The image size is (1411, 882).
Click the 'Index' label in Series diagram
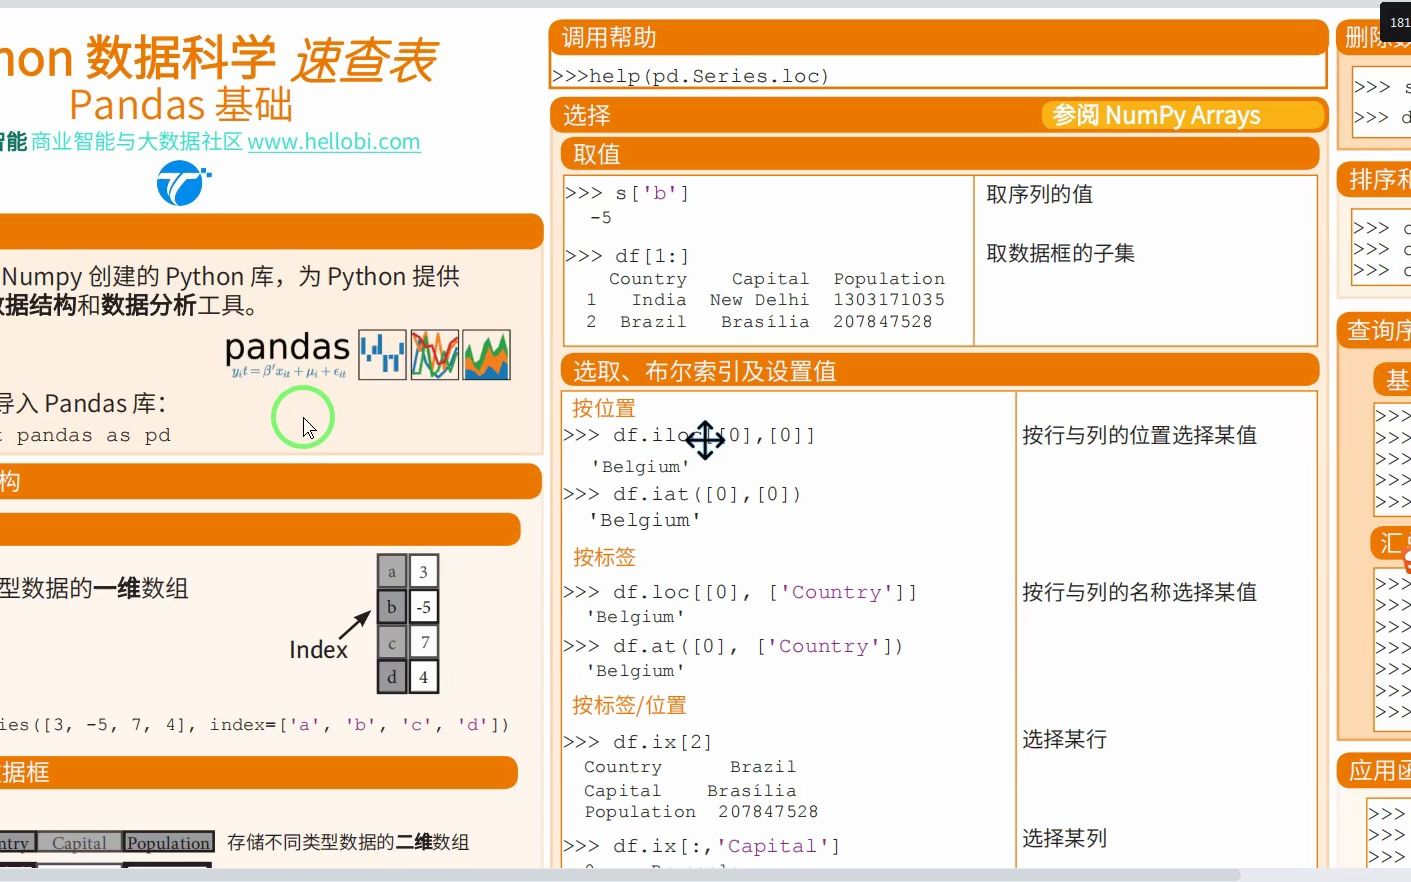(318, 650)
